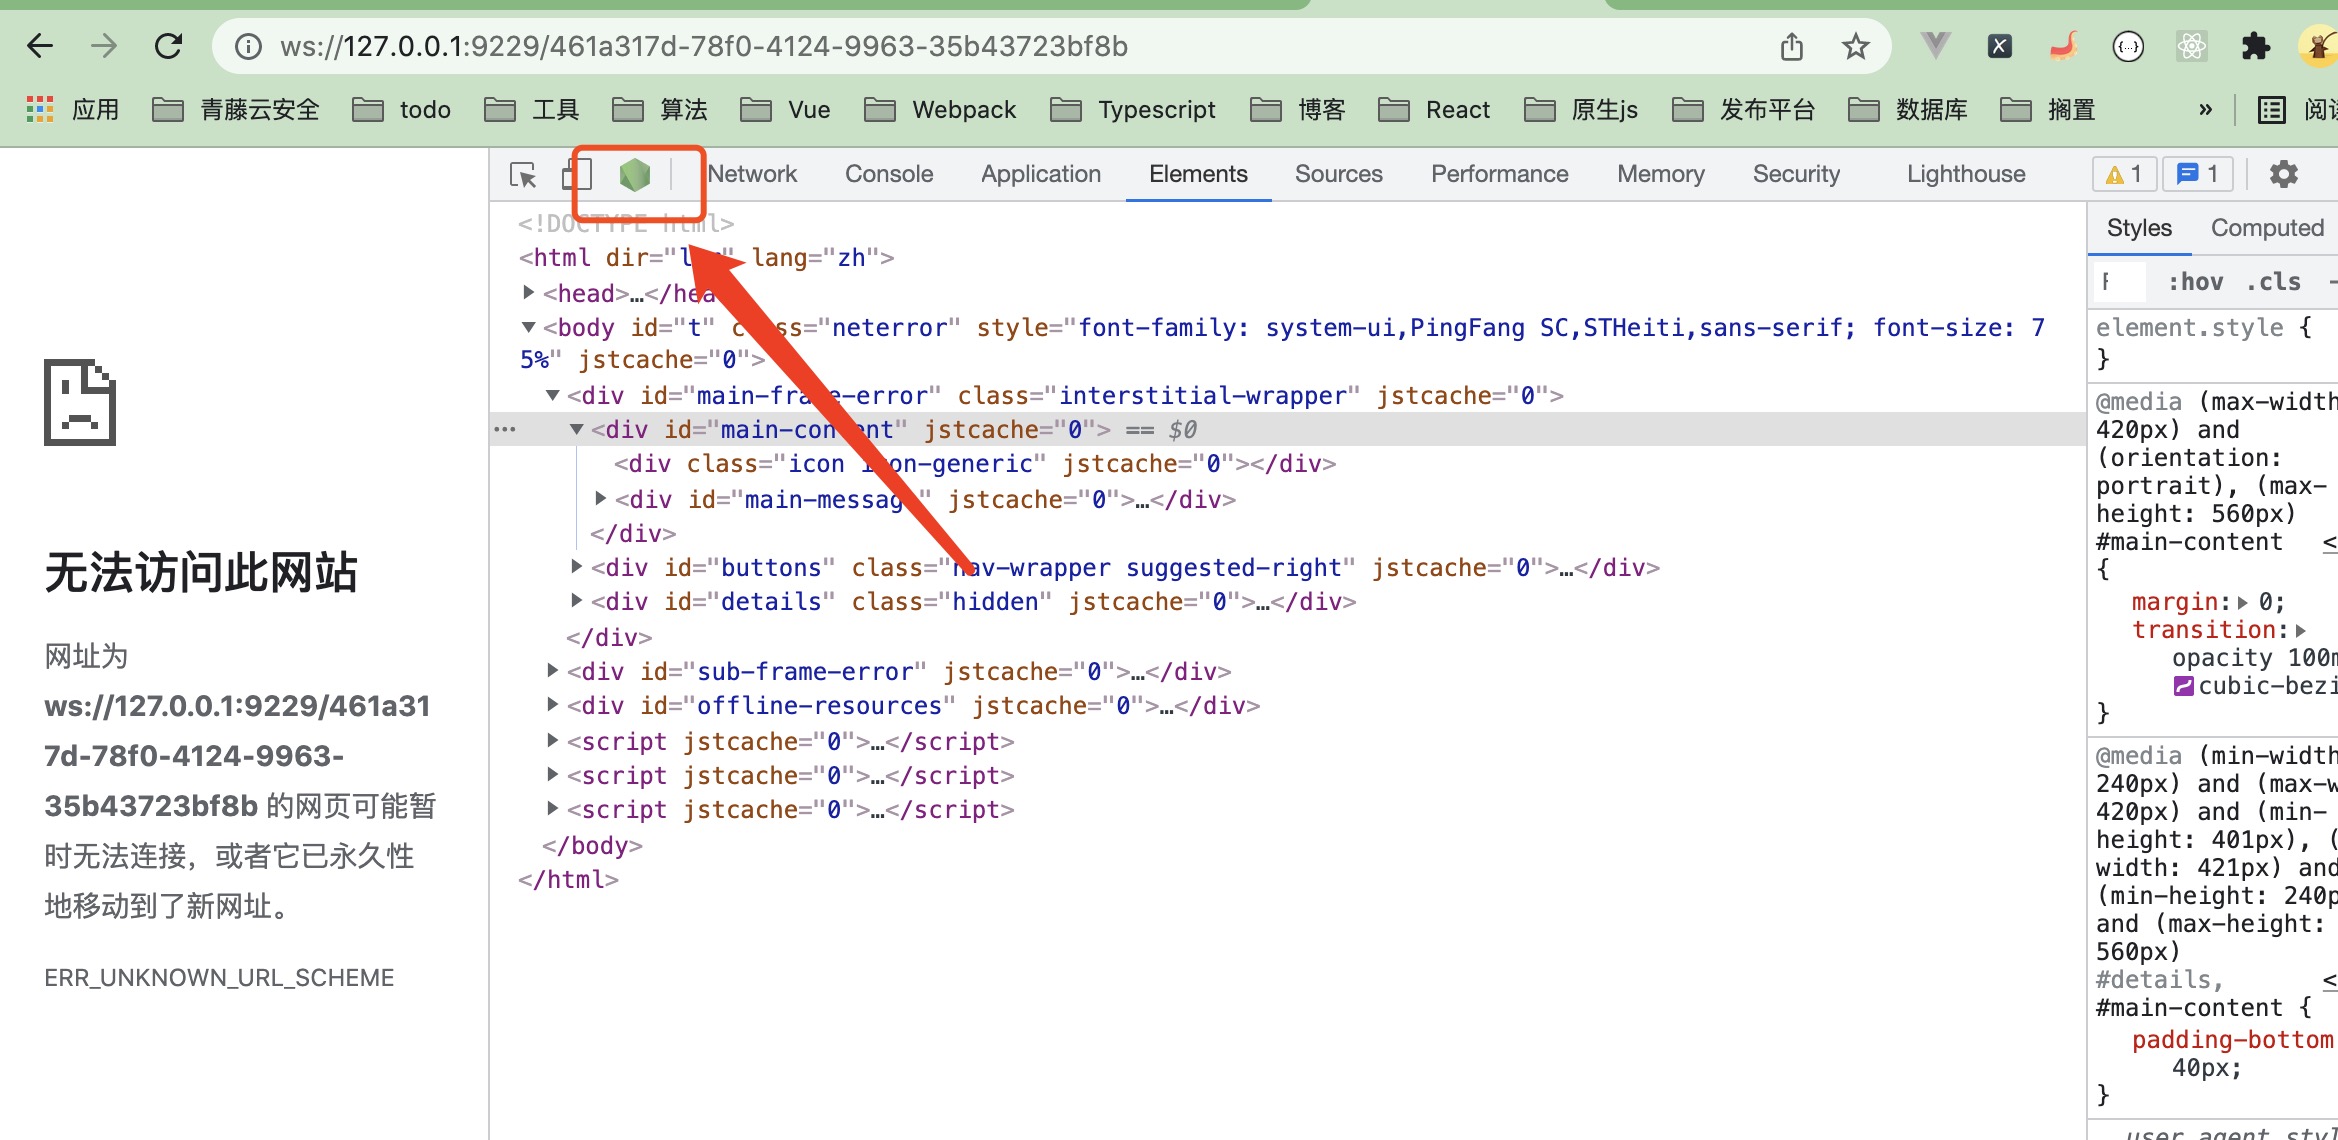Click the 3D green cube DevTools icon
This screenshot has height=1140, width=2338.
coord(634,173)
